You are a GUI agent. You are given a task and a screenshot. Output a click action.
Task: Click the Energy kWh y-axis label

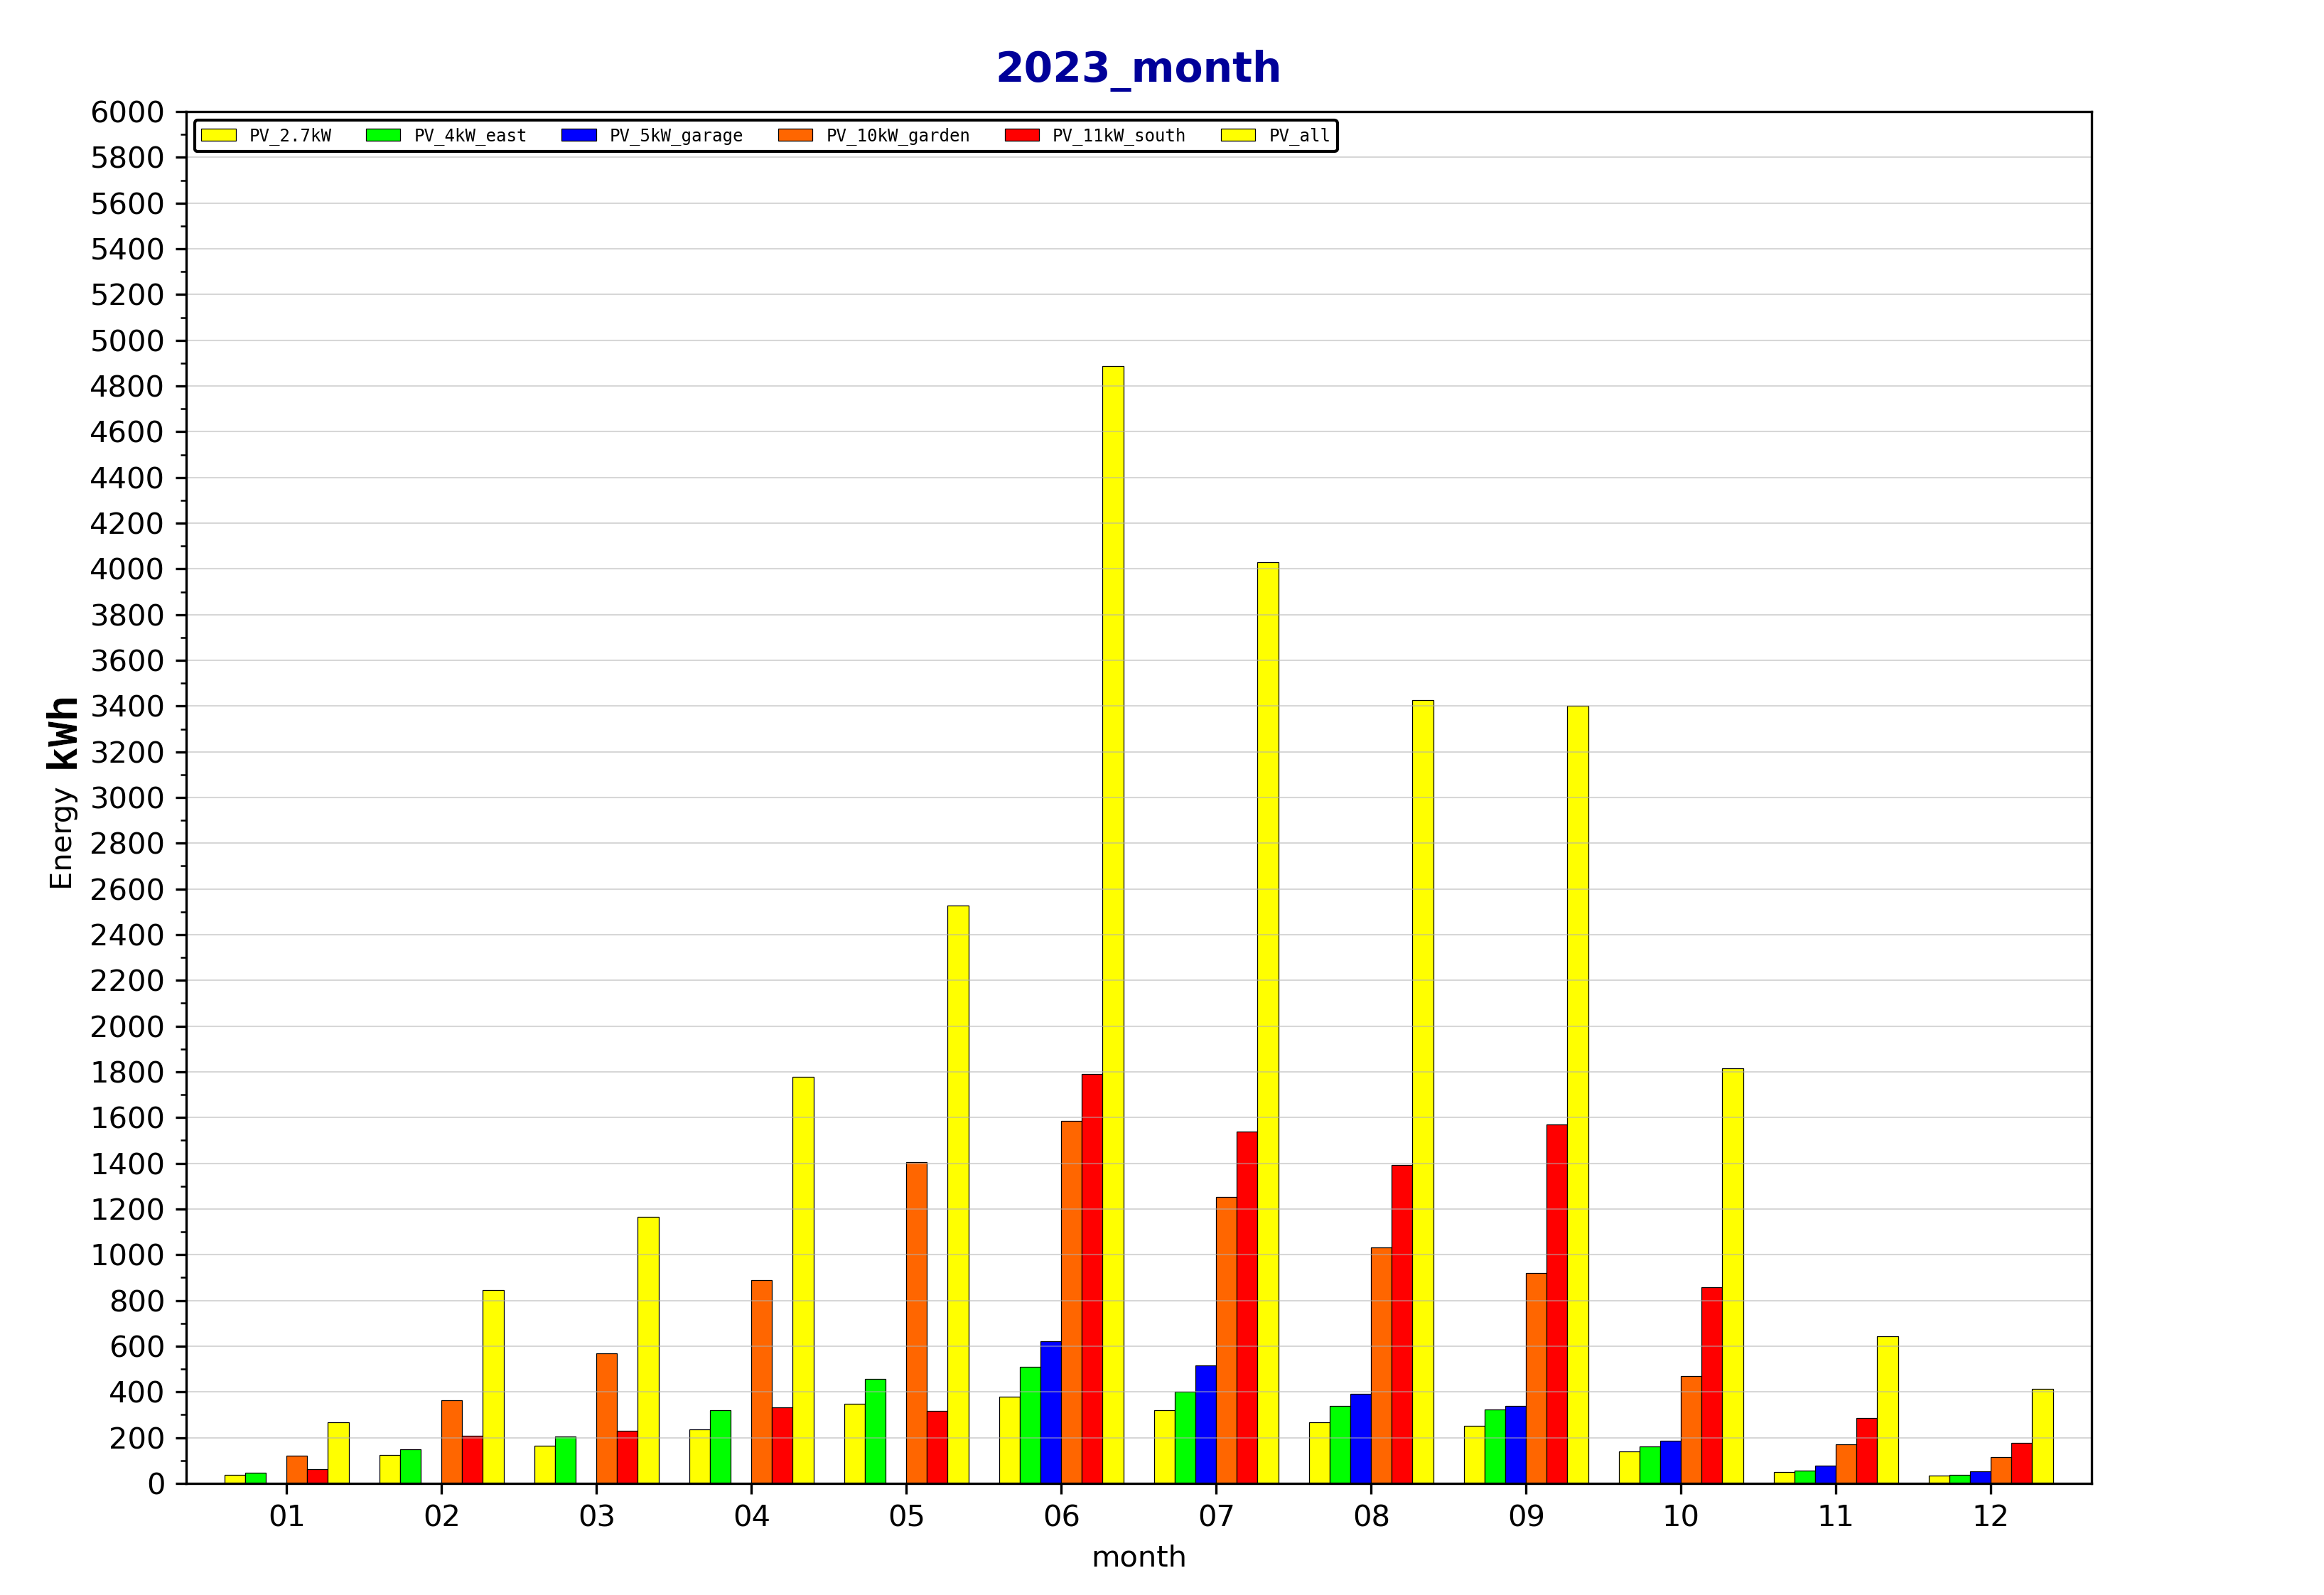(x=62, y=792)
